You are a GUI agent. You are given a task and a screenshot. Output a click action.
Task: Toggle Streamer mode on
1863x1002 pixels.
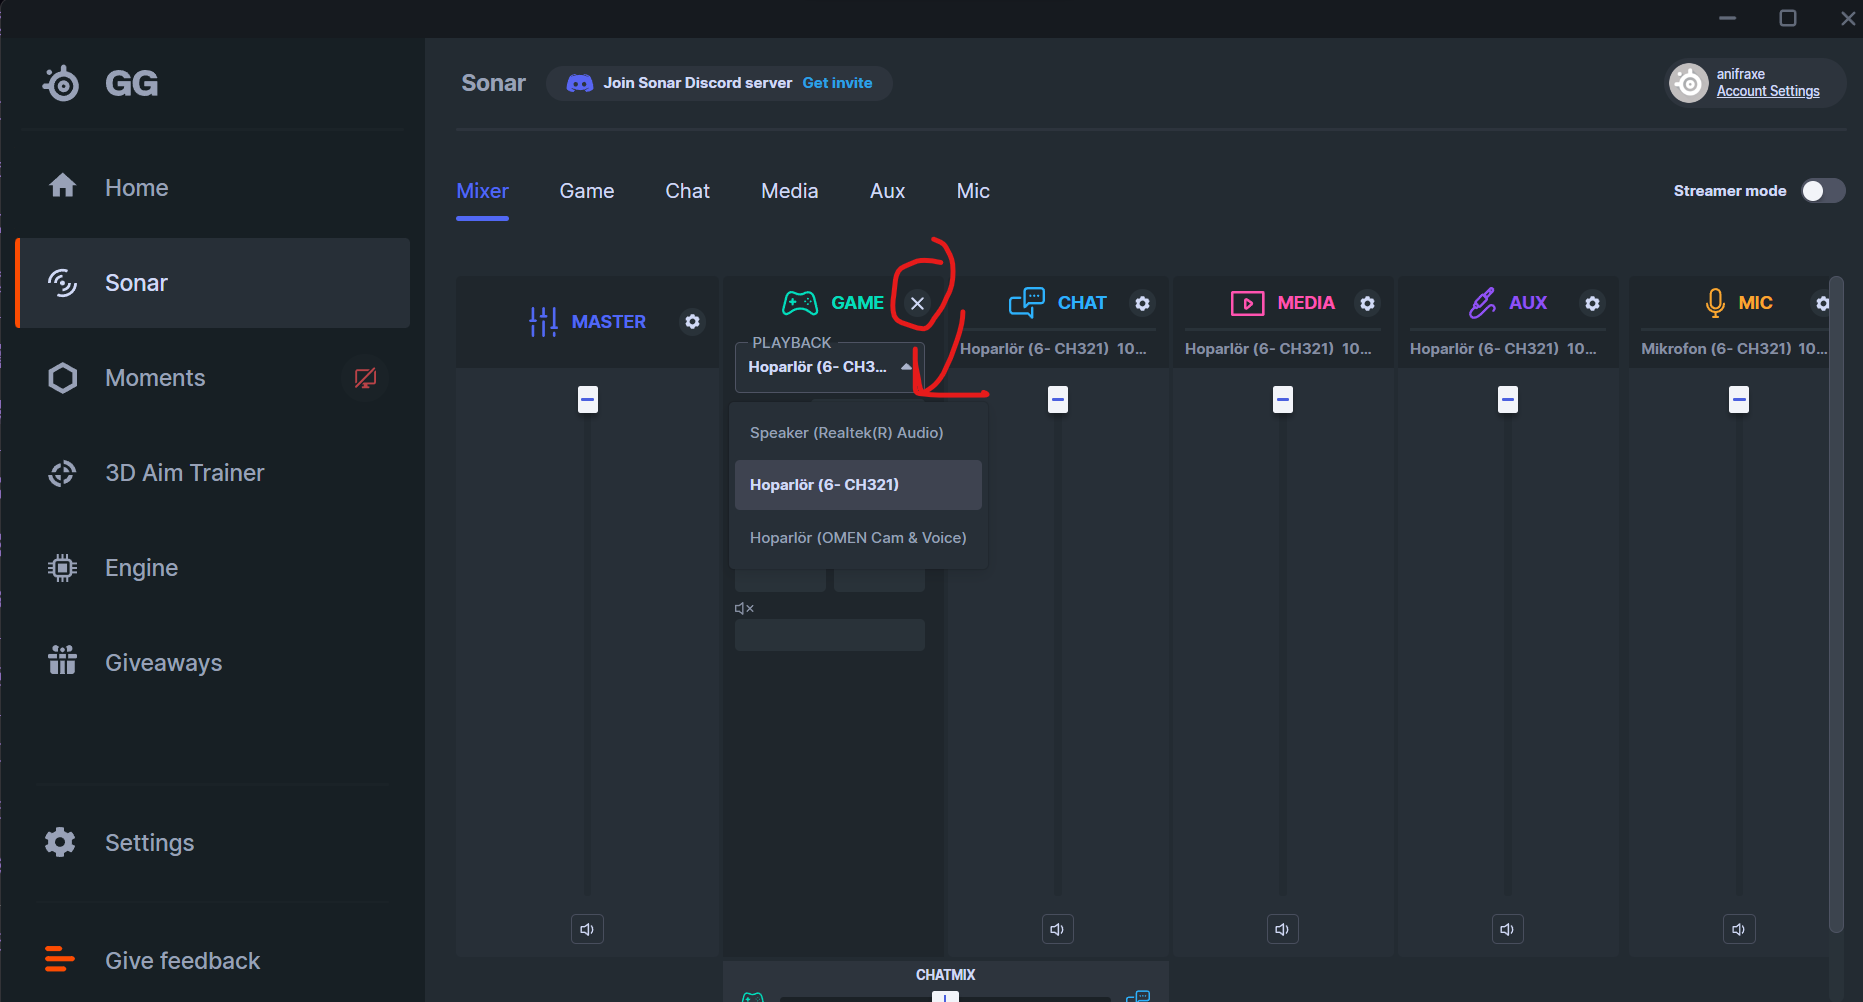pyautogui.click(x=1823, y=191)
